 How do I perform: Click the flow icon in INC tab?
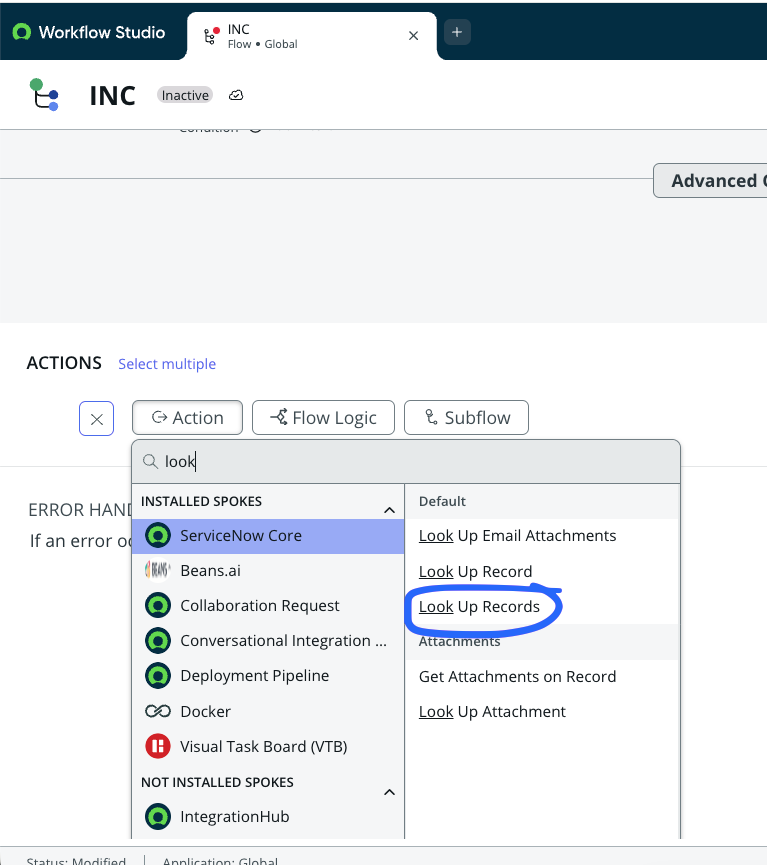(211, 35)
